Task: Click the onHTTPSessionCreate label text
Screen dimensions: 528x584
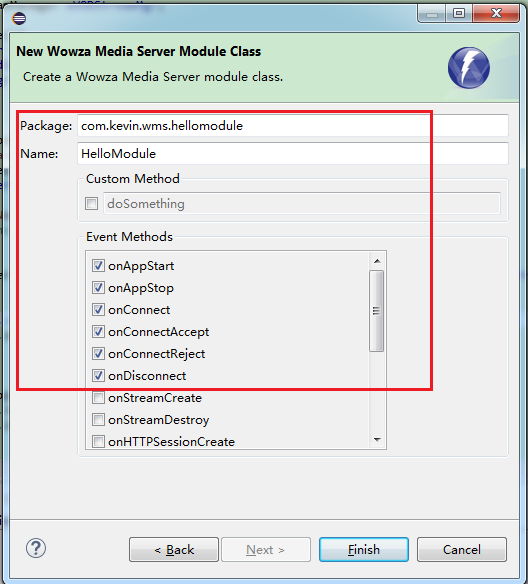Action: (x=171, y=442)
